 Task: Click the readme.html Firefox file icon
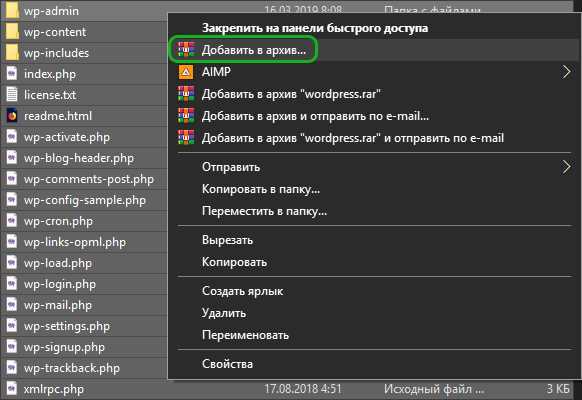point(12,116)
